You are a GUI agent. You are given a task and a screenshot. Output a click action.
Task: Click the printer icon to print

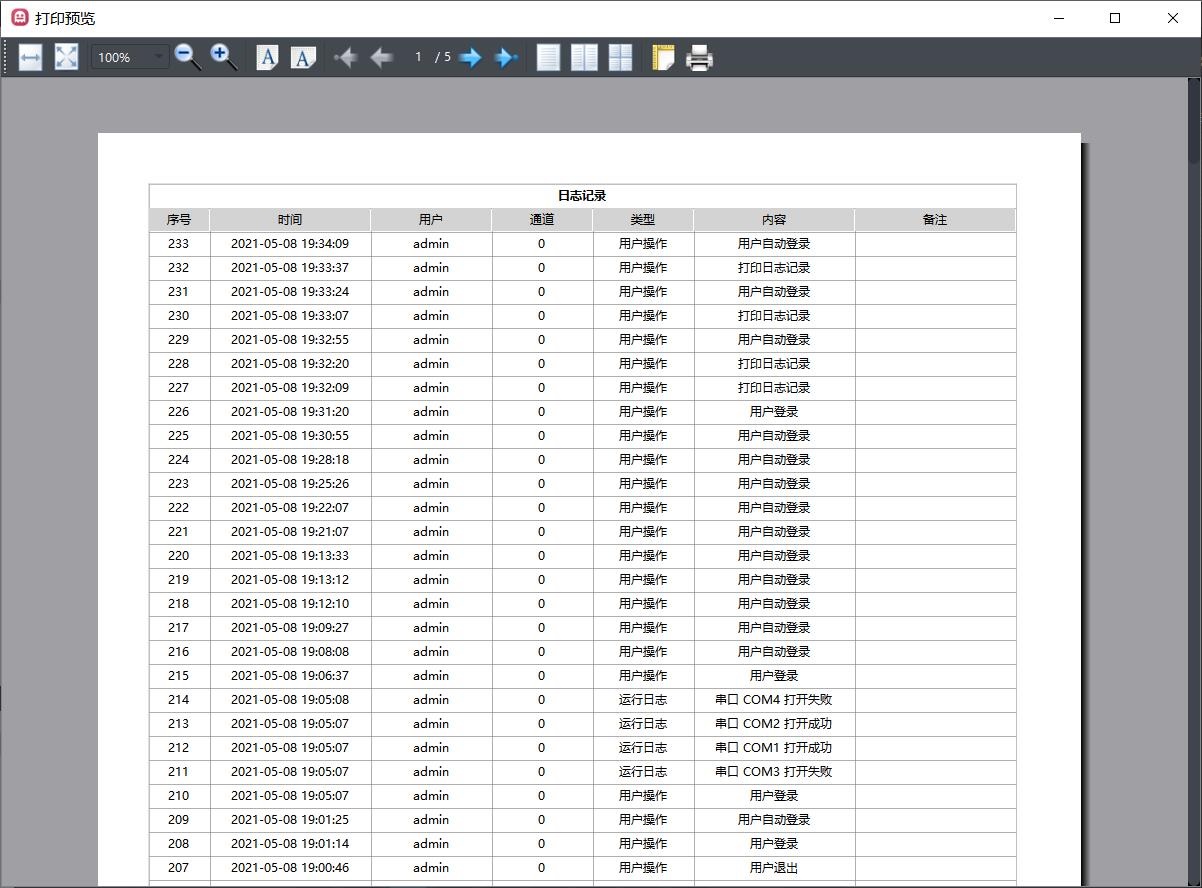tap(699, 58)
